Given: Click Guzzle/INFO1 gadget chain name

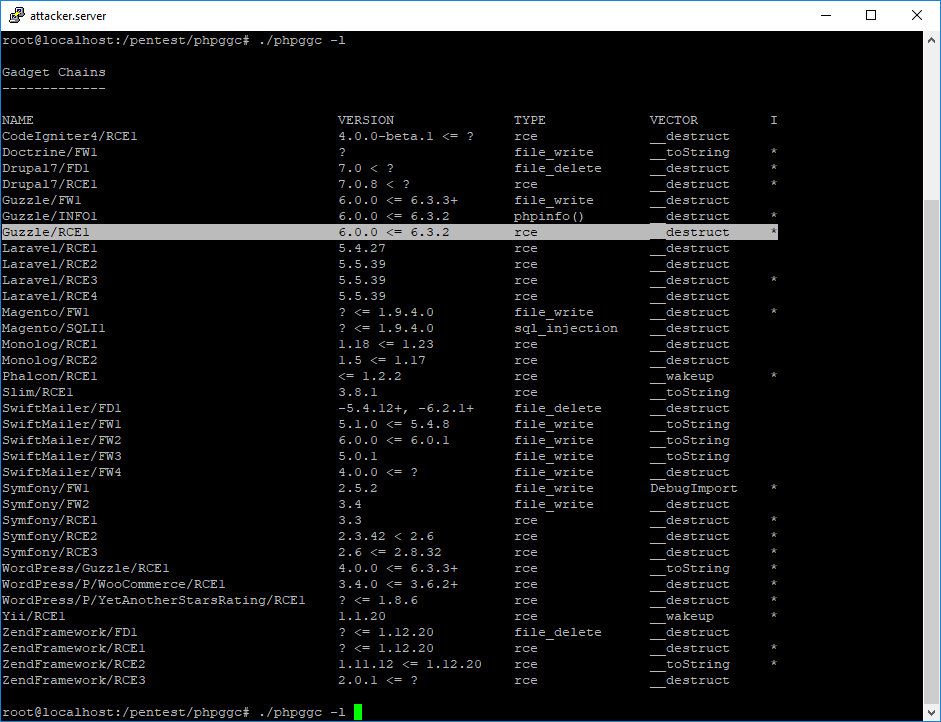Looking at the screenshot, I should (x=50, y=216).
